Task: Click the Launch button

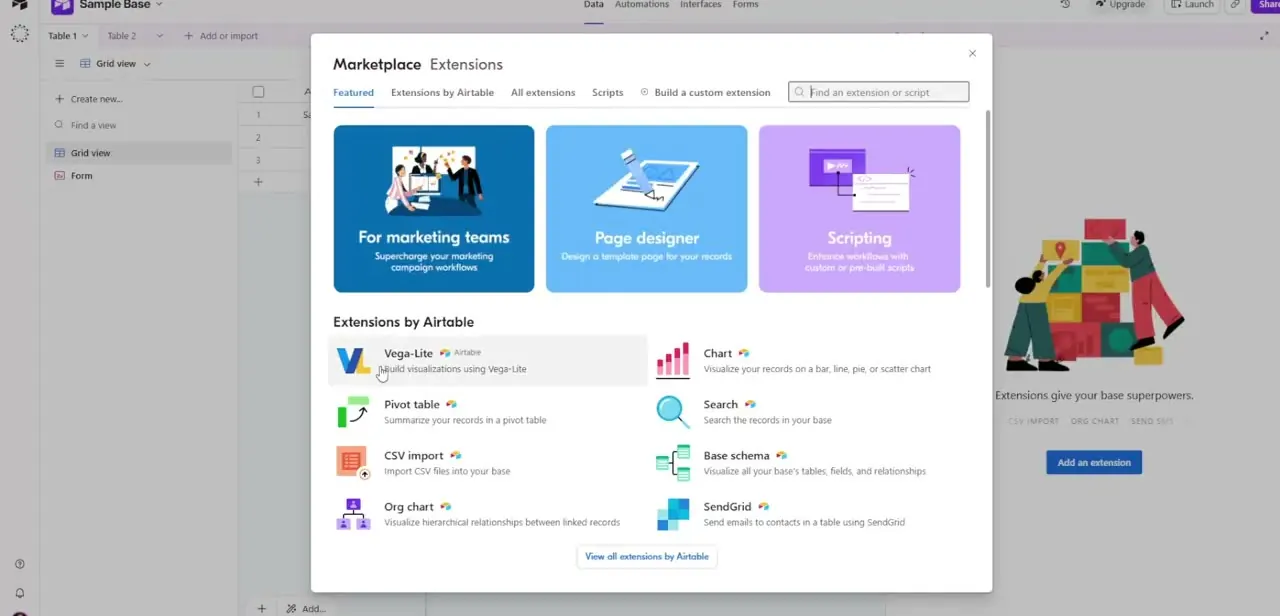Action: (x=1191, y=5)
